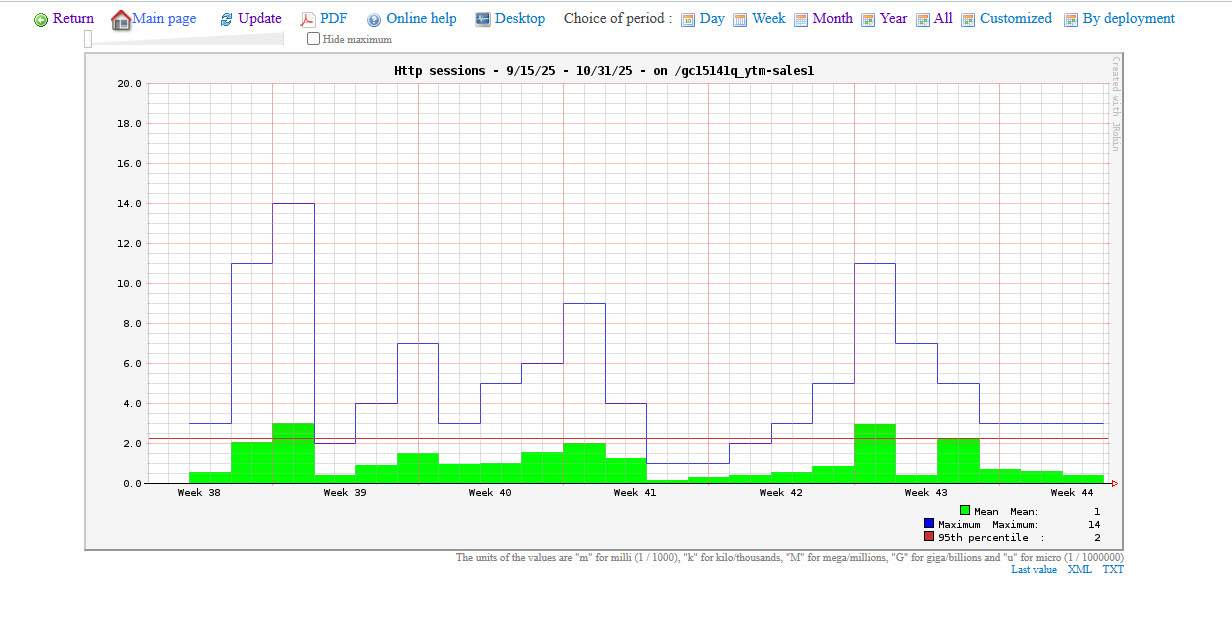Enable the Hide maximum checkbox
1232x640 pixels.
tap(314, 39)
